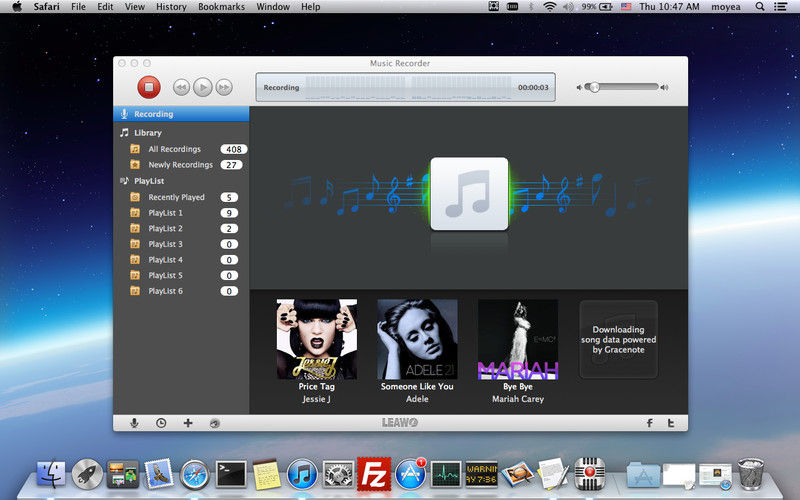Open the History menu

coord(171,7)
